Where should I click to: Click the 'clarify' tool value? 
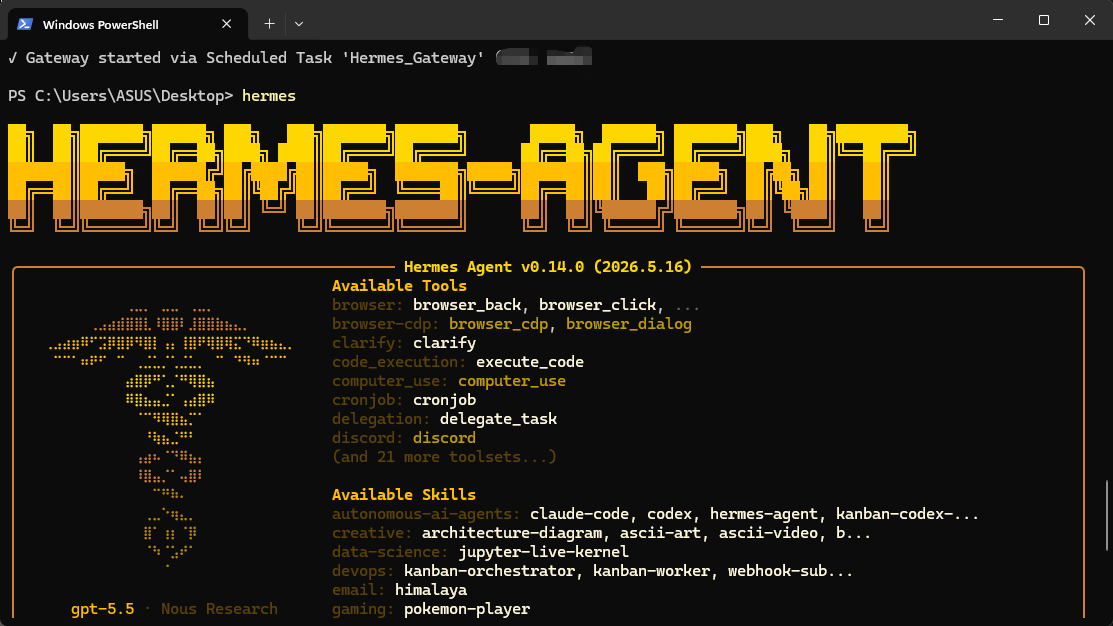[444, 344]
